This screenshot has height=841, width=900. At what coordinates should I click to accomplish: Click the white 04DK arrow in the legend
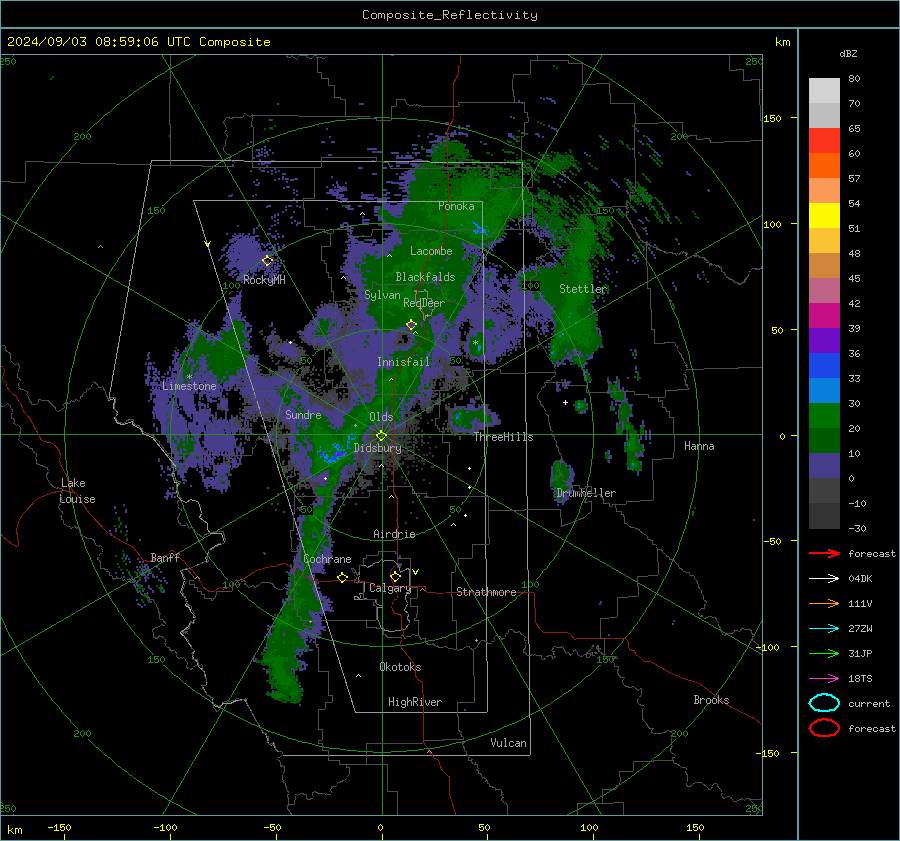(x=824, y=579)
